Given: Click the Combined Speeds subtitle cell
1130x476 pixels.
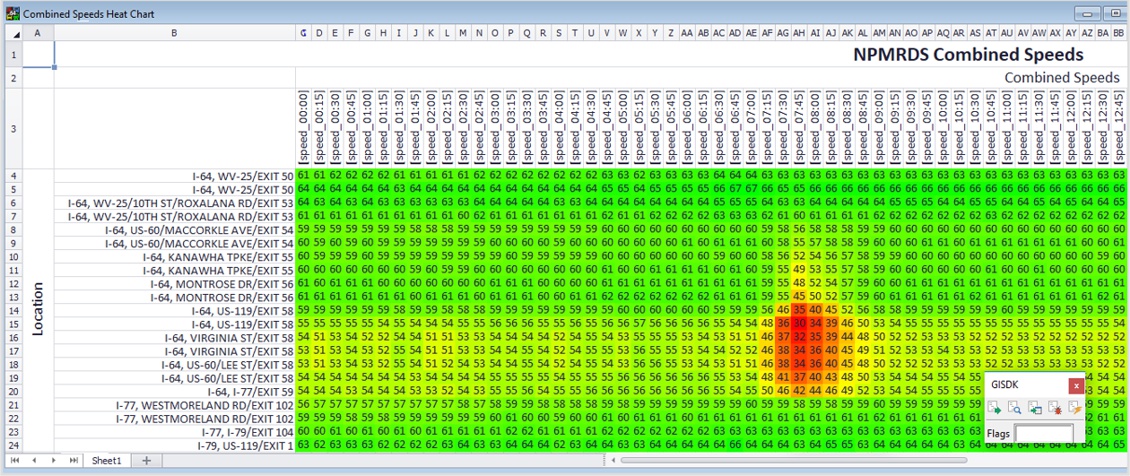Looking at the screenshot, I should (x=1062, y=78).
